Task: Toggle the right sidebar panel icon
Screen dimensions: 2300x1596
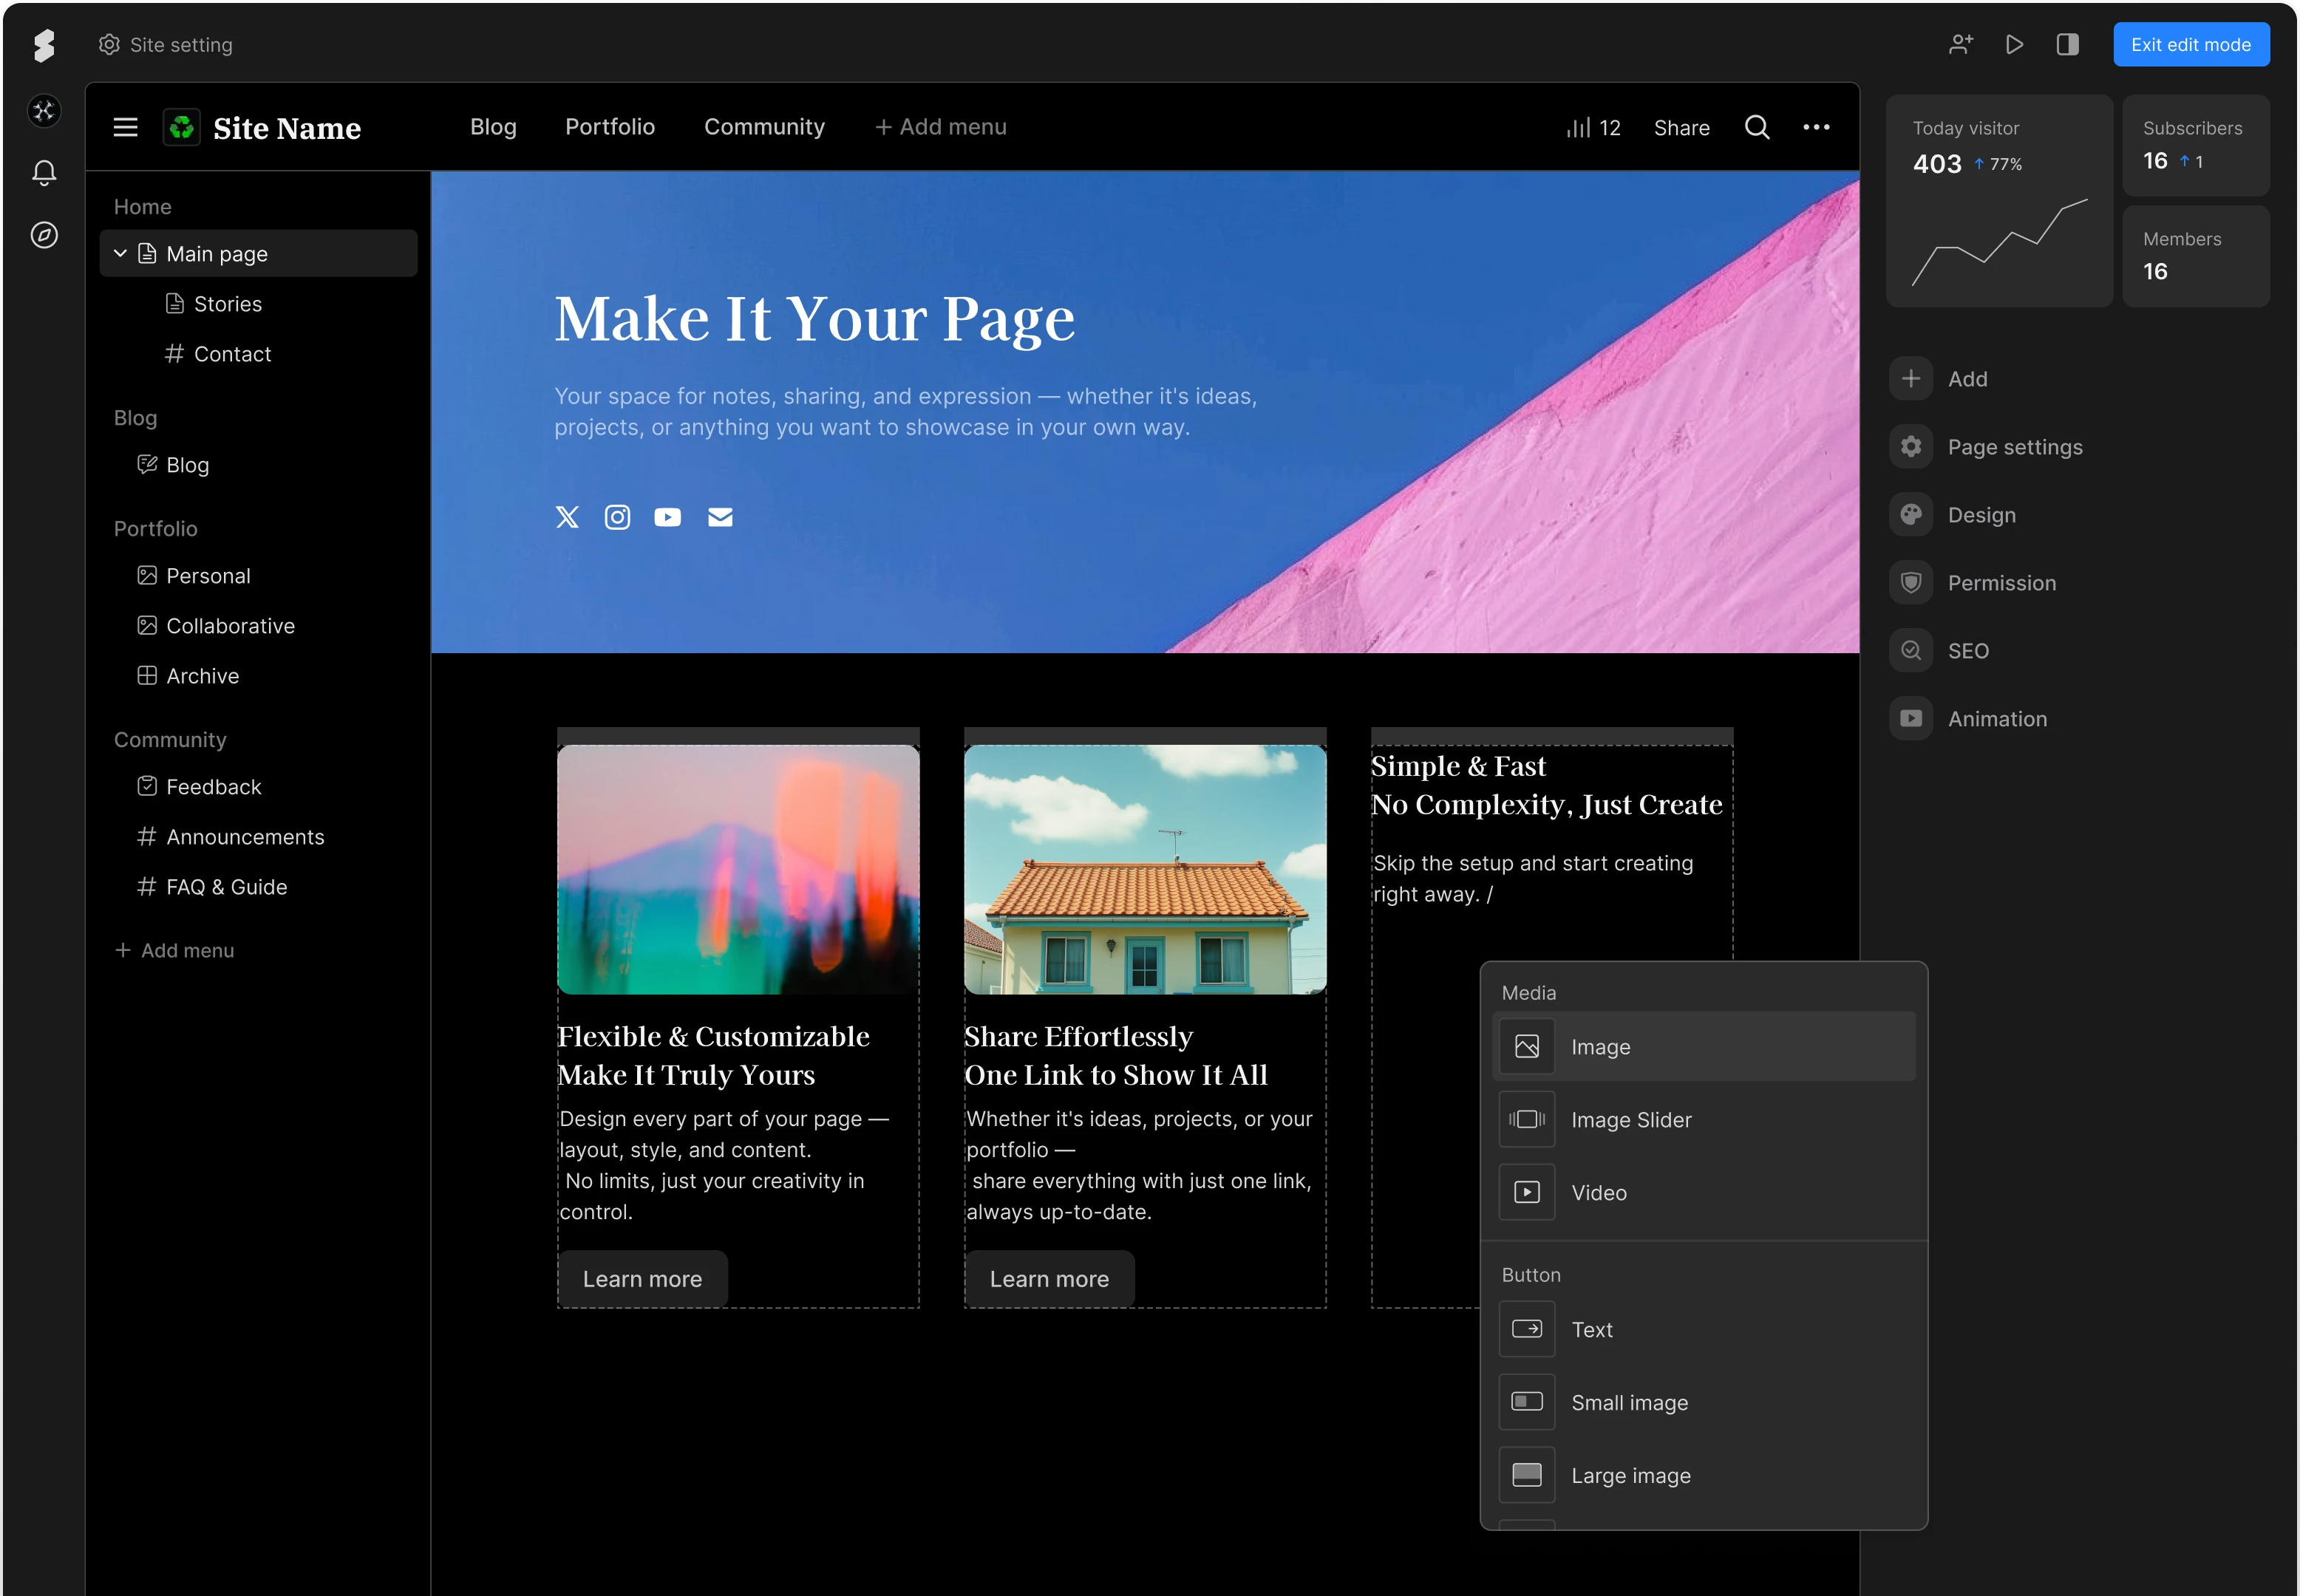Action: point(2067,45)
